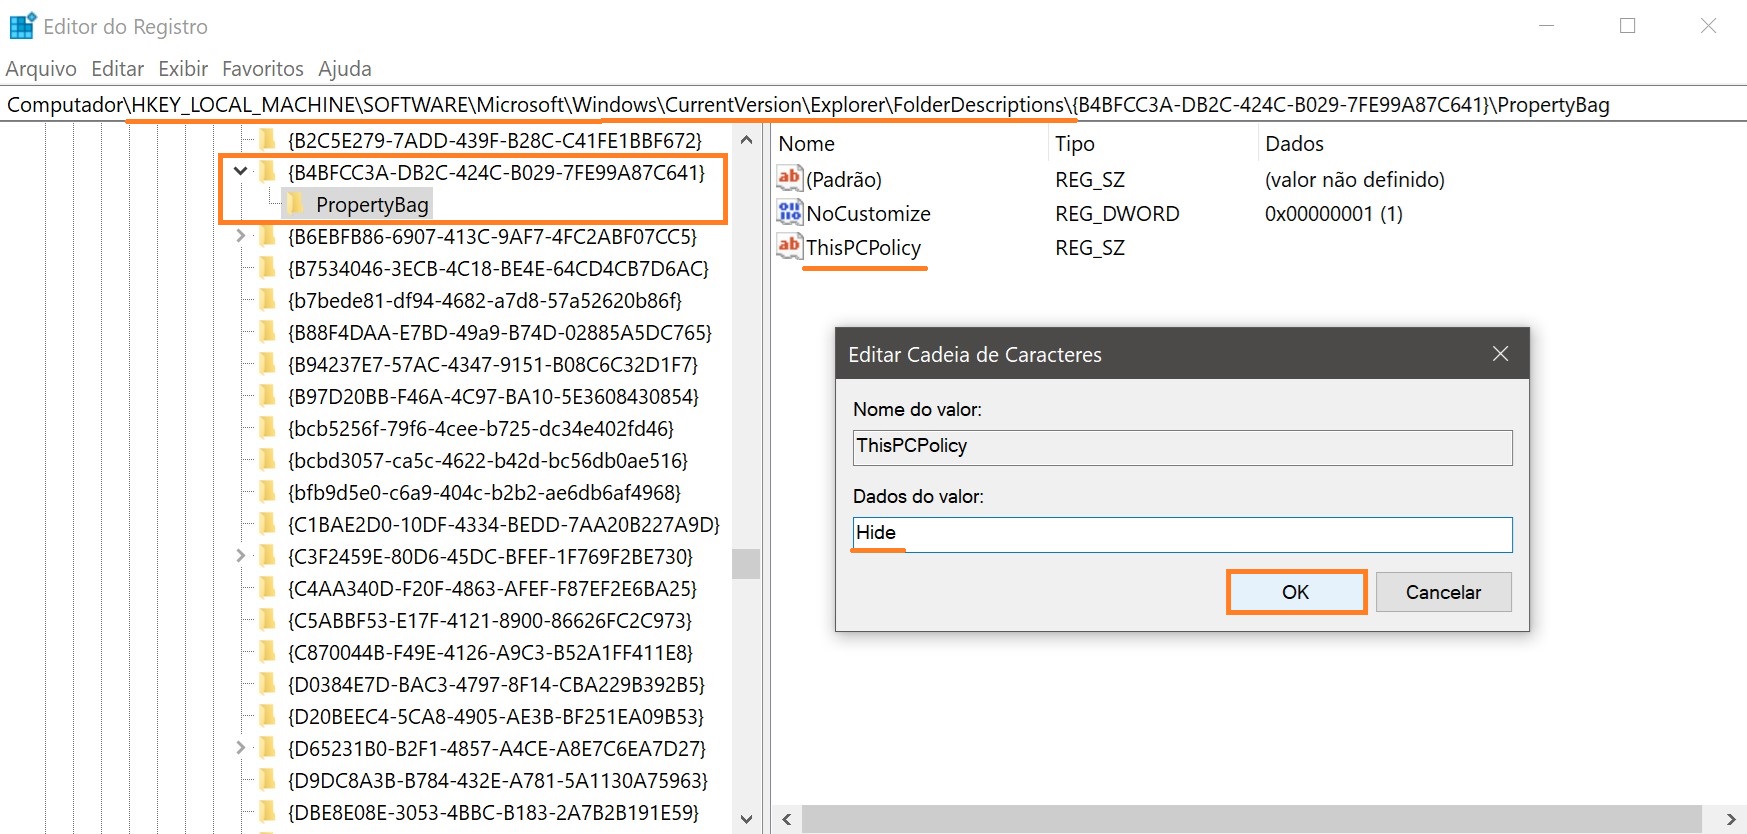Expand the {C3F2459E-80D6-45DC-BFEF-1F769F2BE730} key

240,556
